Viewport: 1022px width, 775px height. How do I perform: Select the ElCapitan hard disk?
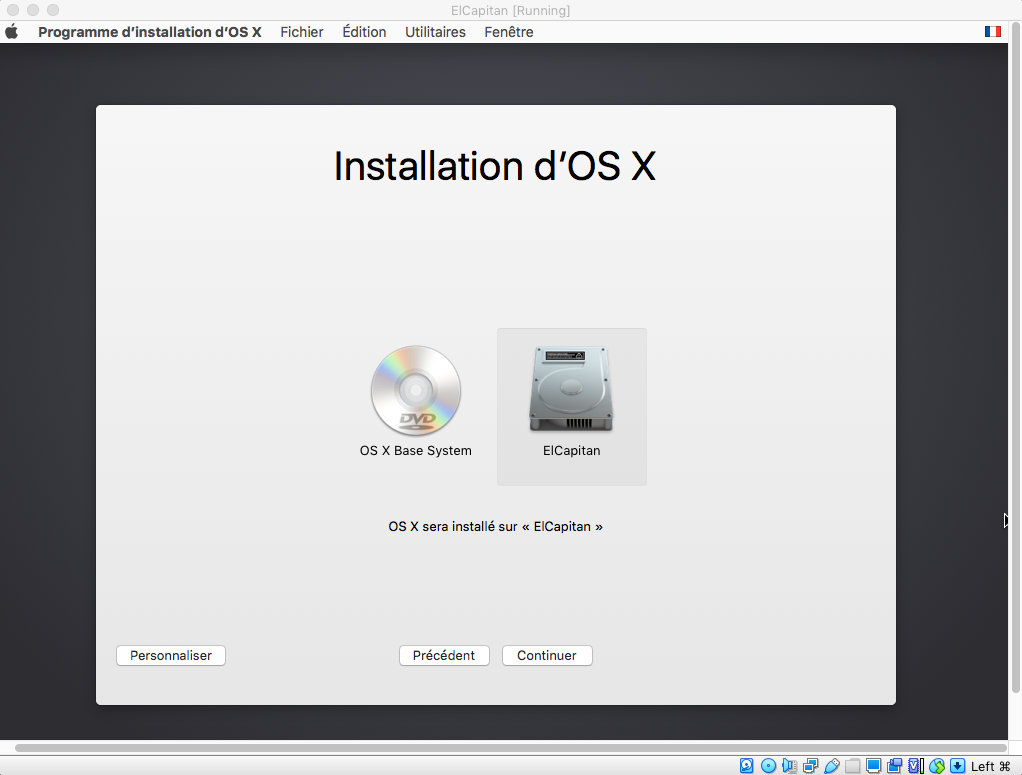pos(572,407)
